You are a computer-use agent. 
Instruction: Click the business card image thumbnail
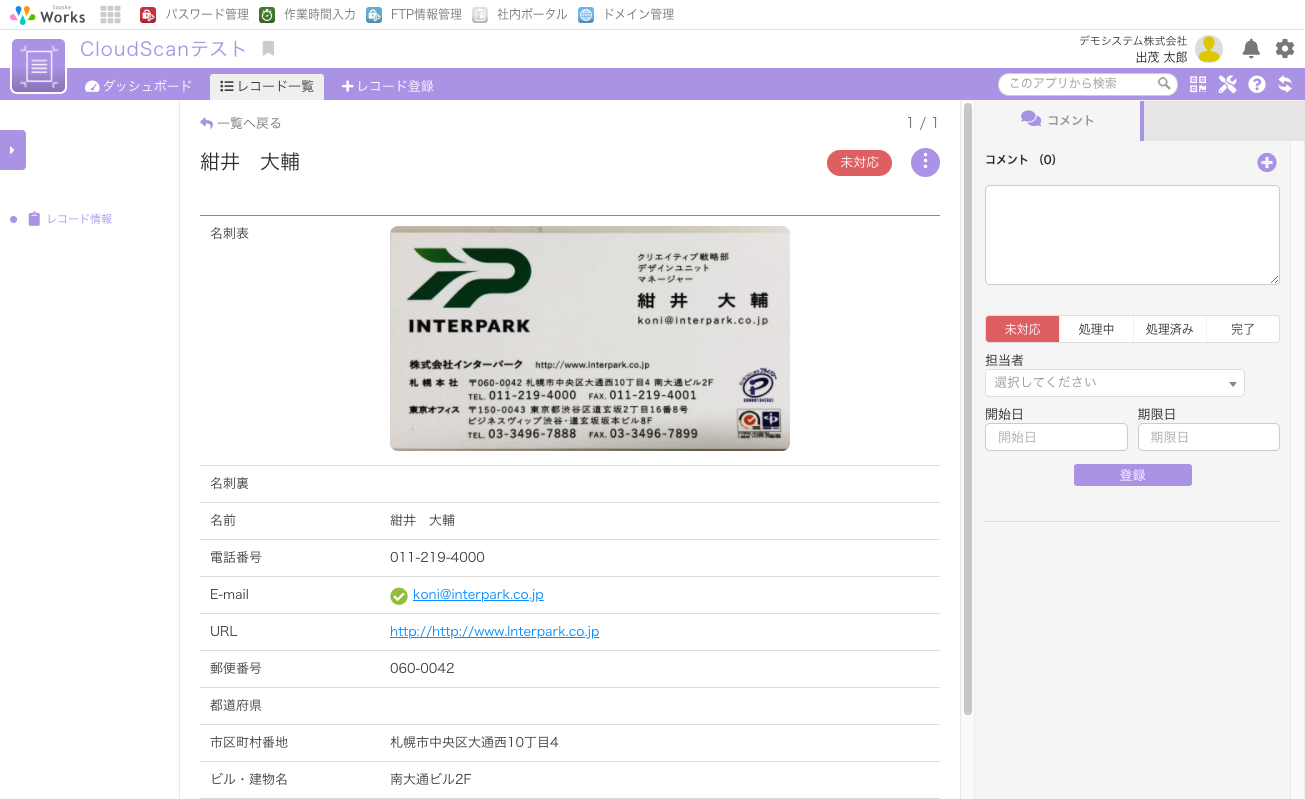589,338
